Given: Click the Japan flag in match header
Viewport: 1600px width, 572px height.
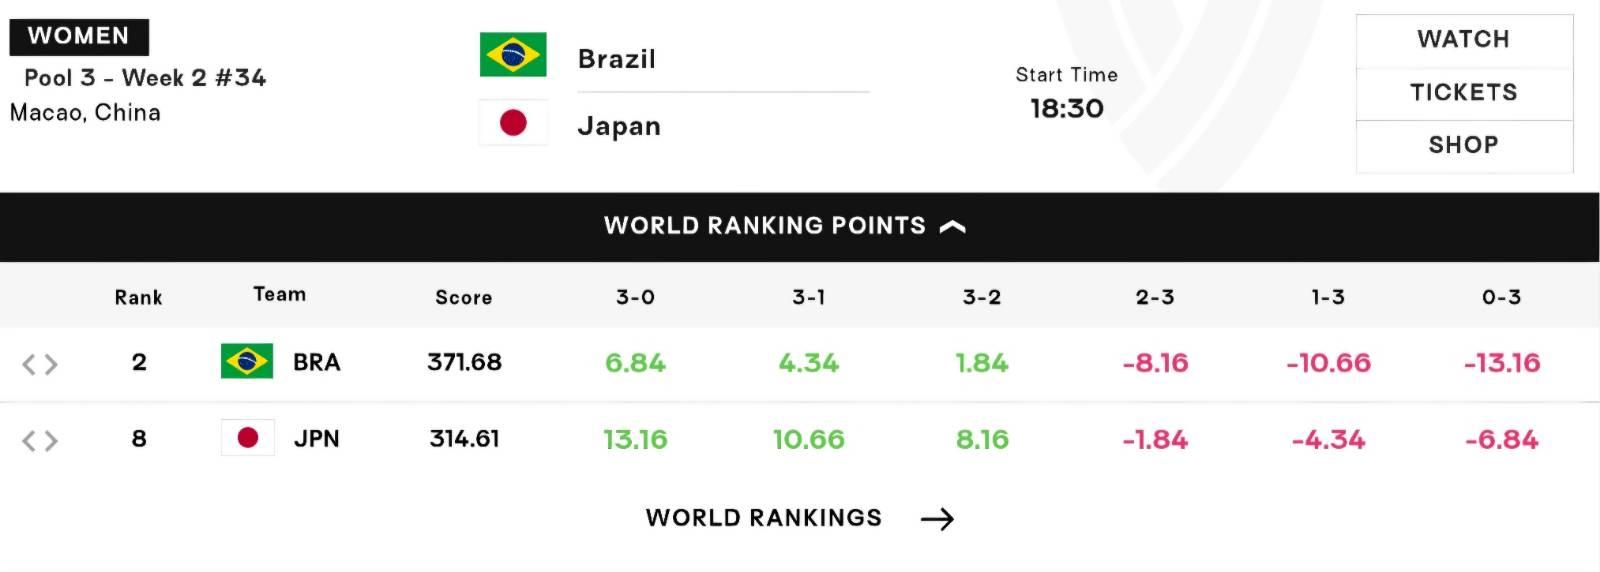Looking at the screenshot, I should click(513, 123).
